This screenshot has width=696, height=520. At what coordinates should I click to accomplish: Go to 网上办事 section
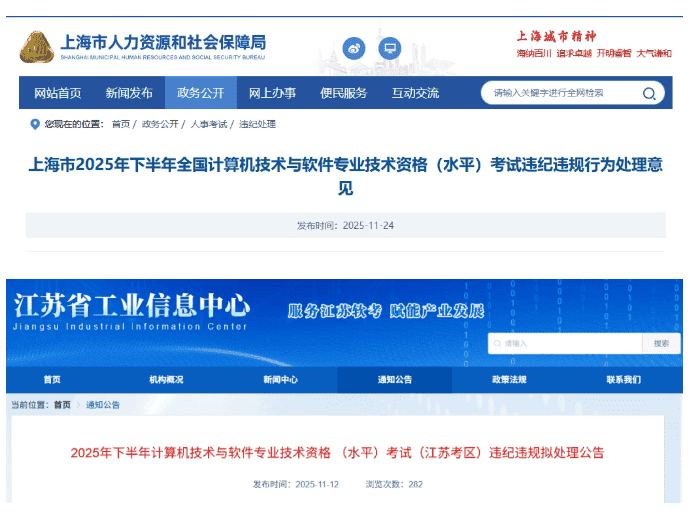(272, 93)
